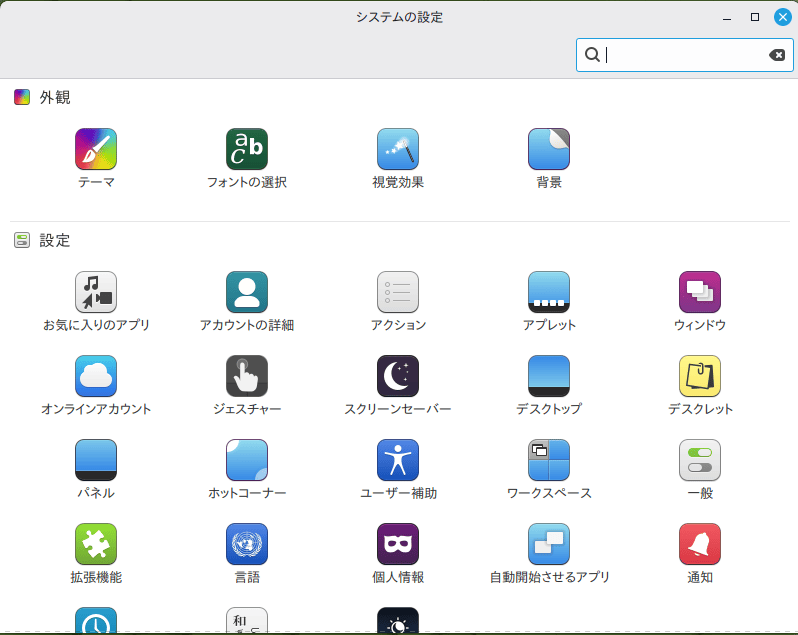
Task: Open the 言語 languages settings
Action: 247,544
